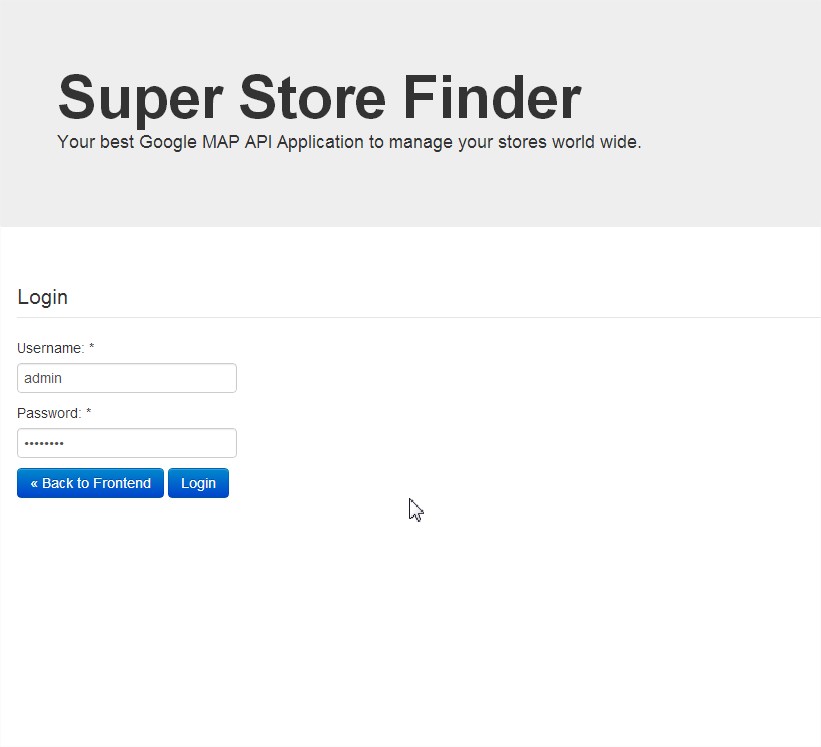Viewport: 821px width, 747px height.
Task: Click the Password label text
Action: (x=49, y=413)
